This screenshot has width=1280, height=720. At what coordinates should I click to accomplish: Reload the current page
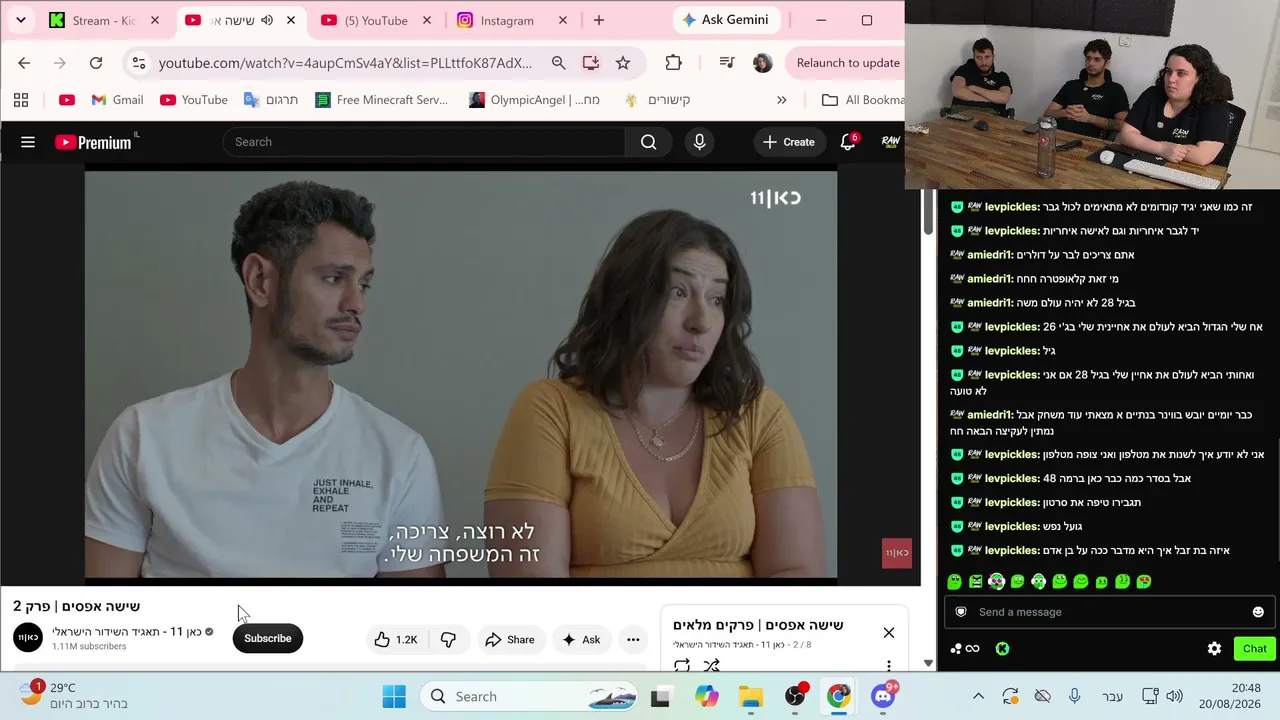pyautogui.click(x=96, y=63)
